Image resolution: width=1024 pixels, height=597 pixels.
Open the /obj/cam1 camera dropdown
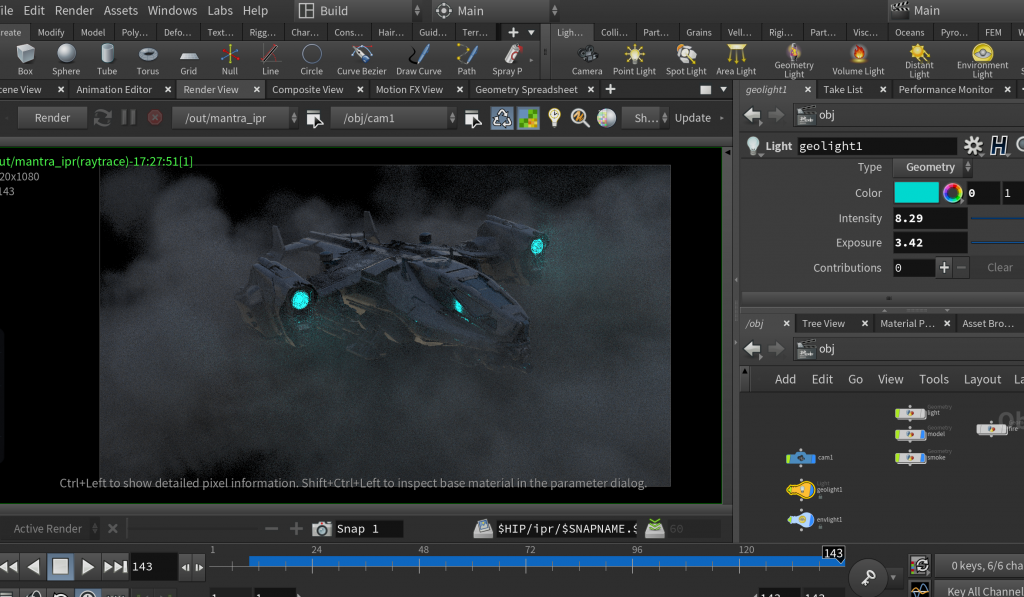point(393,118)
